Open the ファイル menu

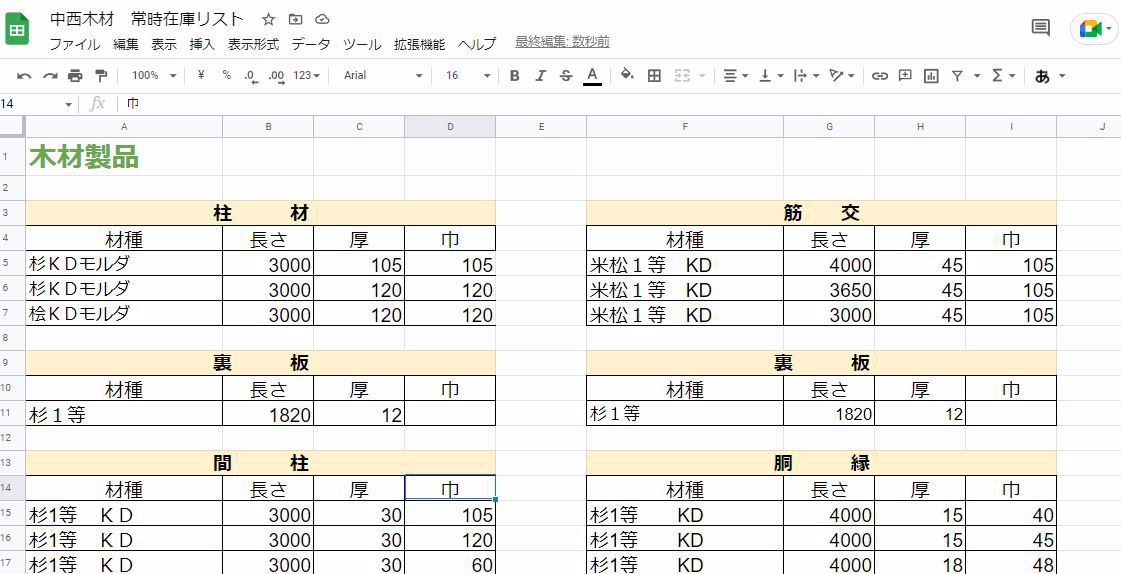pos(74,44)
